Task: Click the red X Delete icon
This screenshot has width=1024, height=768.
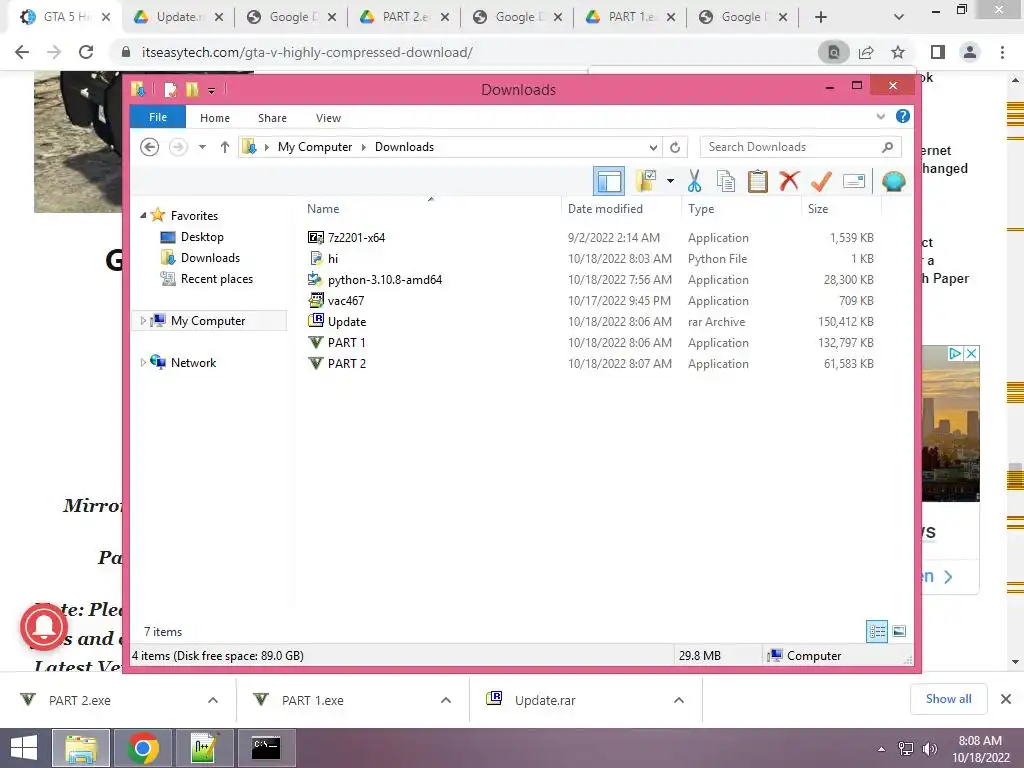Action: 789,180
